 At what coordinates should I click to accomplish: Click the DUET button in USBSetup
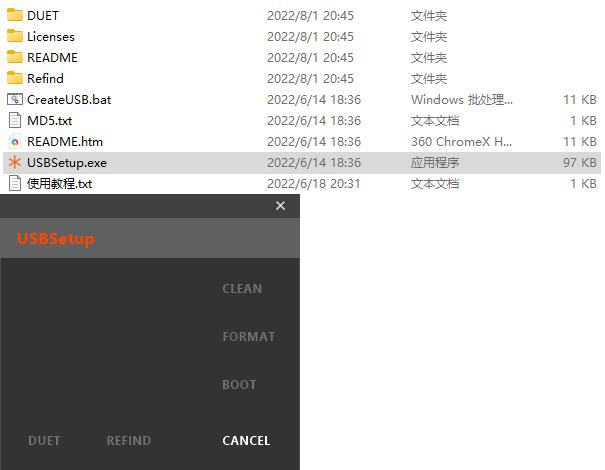pos(44,441)
